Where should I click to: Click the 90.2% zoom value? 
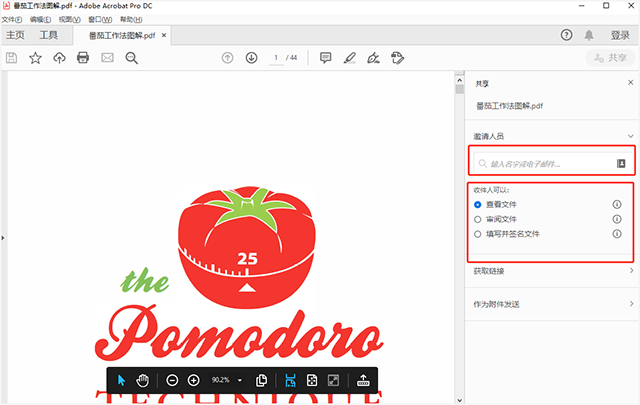(220, 380)
